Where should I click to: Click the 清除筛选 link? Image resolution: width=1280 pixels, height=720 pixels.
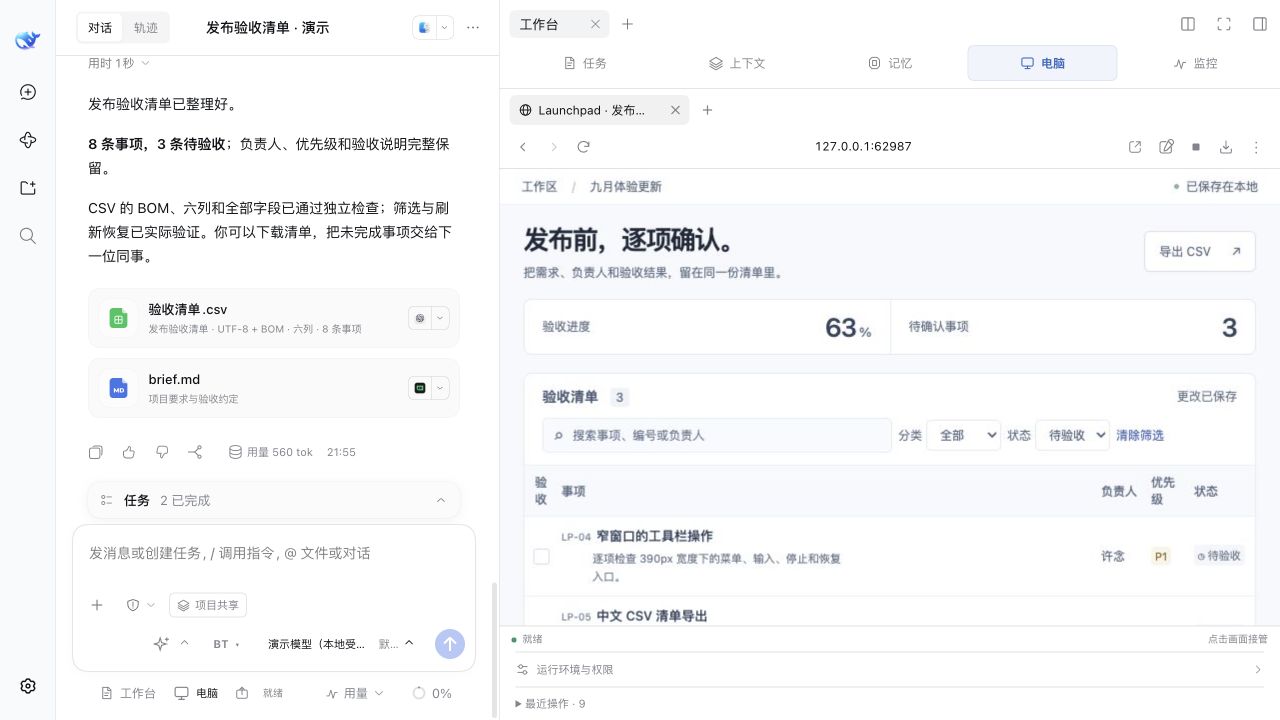[x=1140, y=435]
